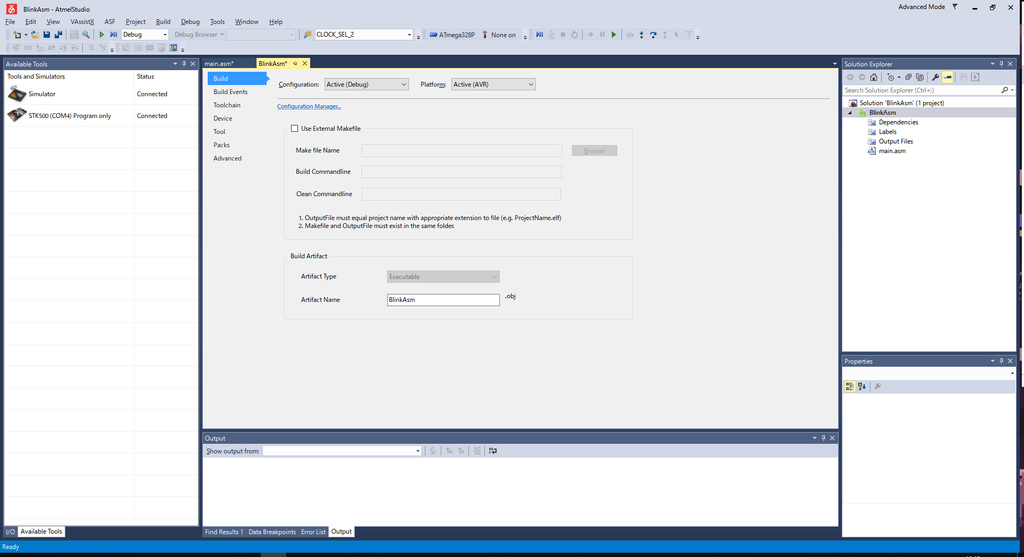Click the Save toolbar icon
This screenshot has height=557, width=1024.
tap(46, 35)
